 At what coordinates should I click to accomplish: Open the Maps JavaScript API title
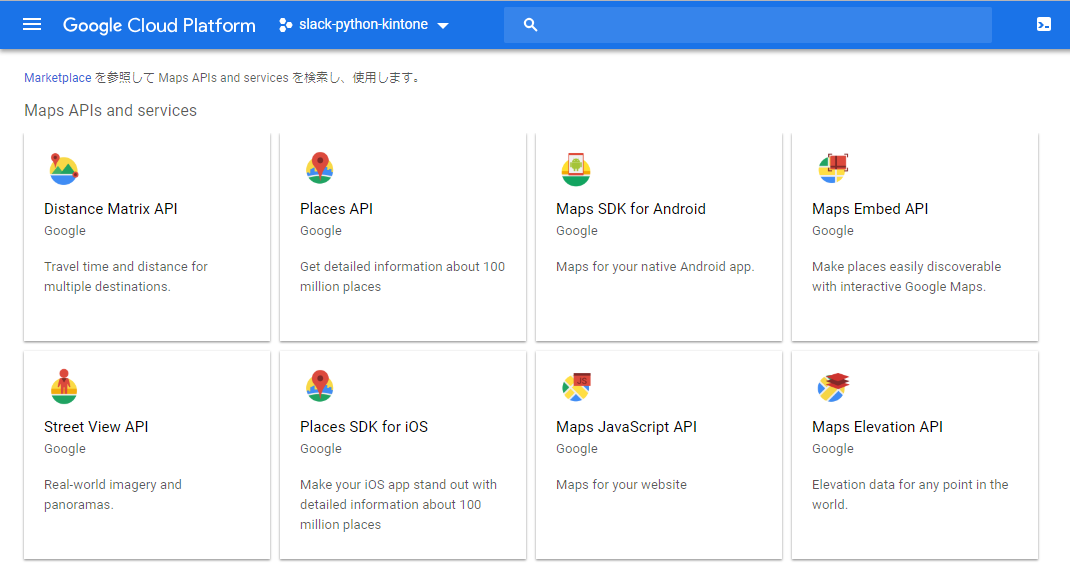[x=626, y=427]
